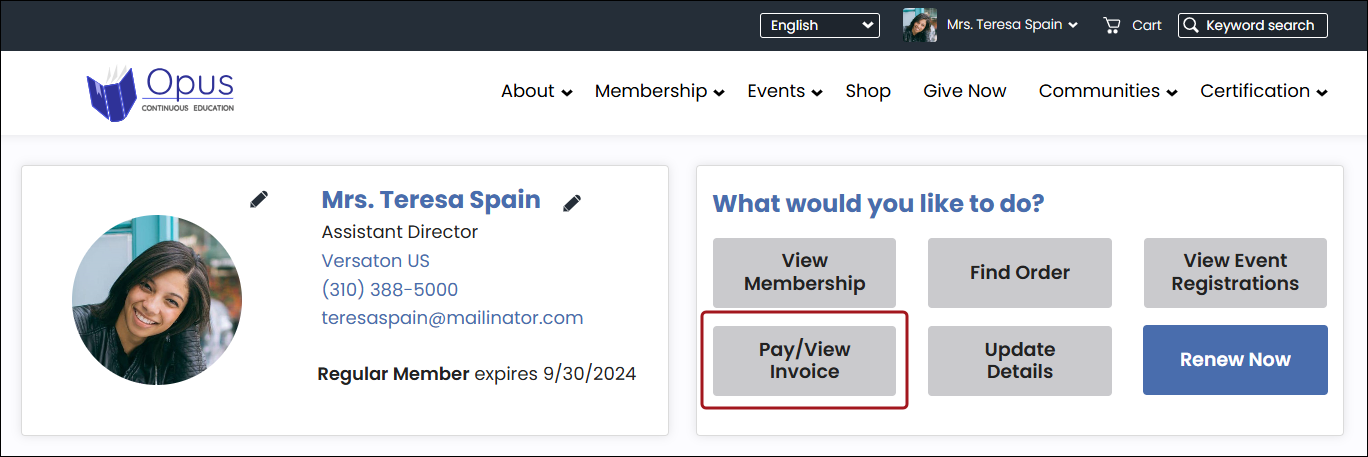Click the Opus book logo icon
The height and width of the screenshot is (457, 1368).
pyautogui.click(x=110, y=93)
